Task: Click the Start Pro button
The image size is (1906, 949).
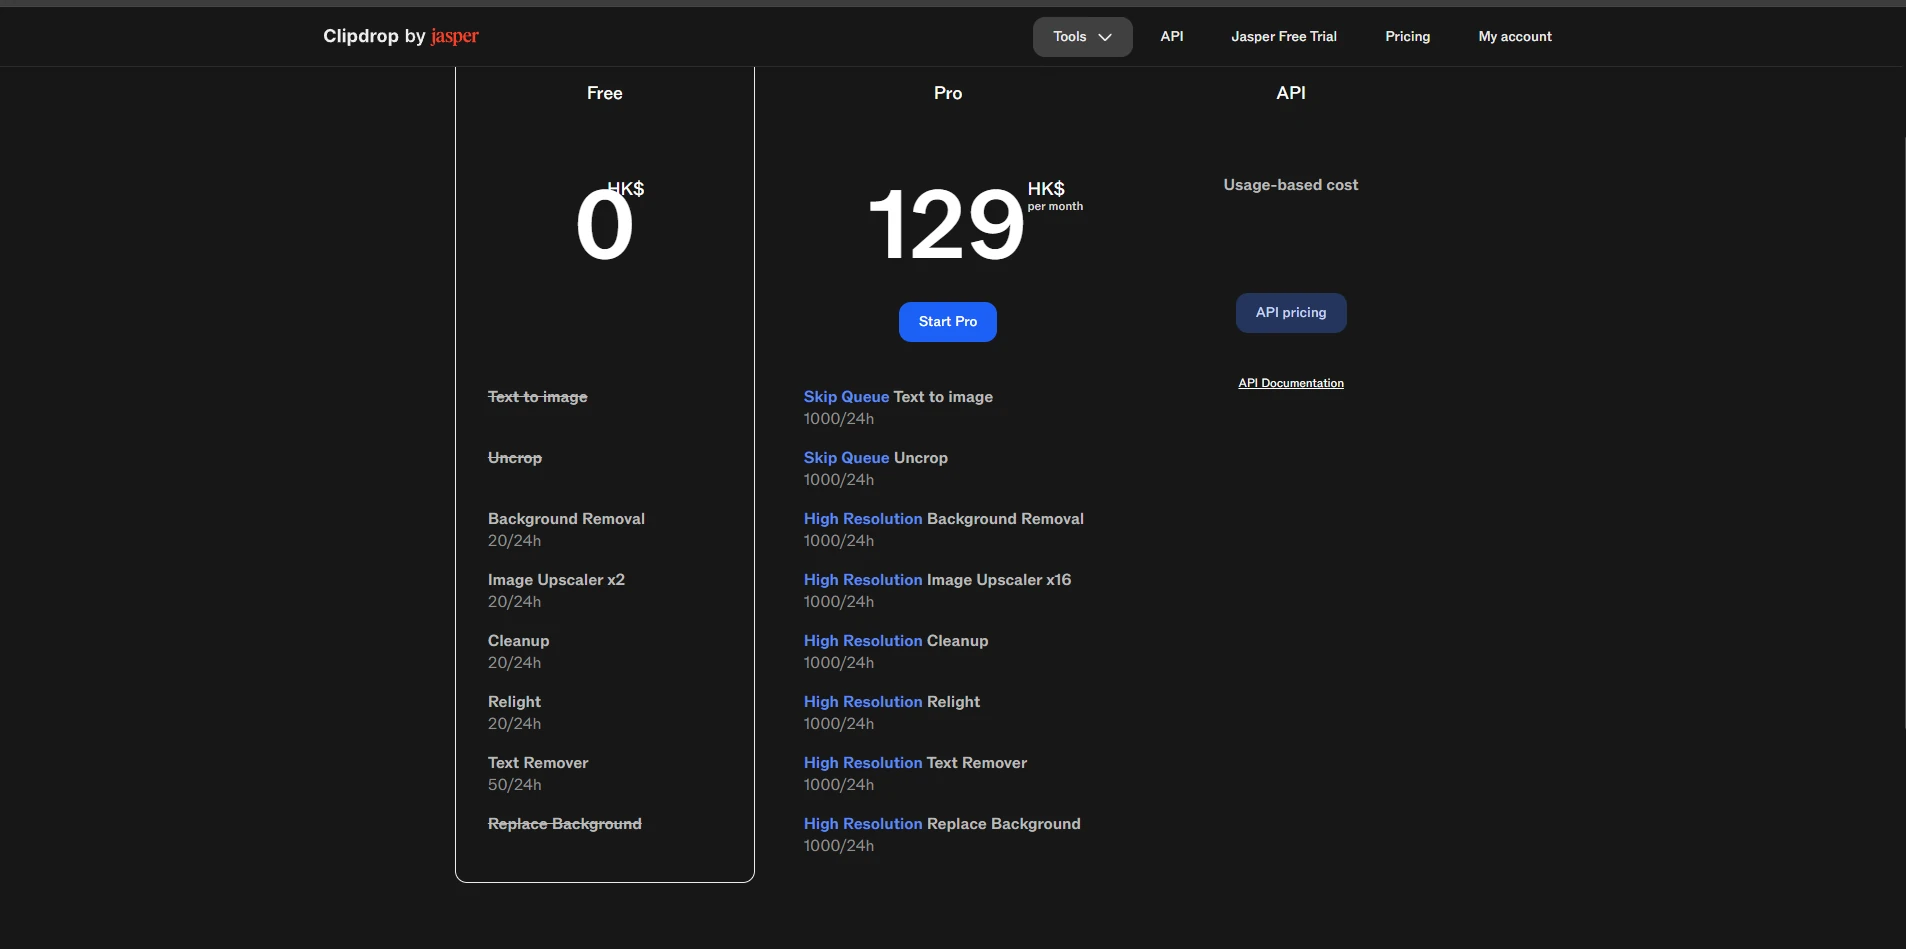Action: pyautogui.click(x=948, y=322)
